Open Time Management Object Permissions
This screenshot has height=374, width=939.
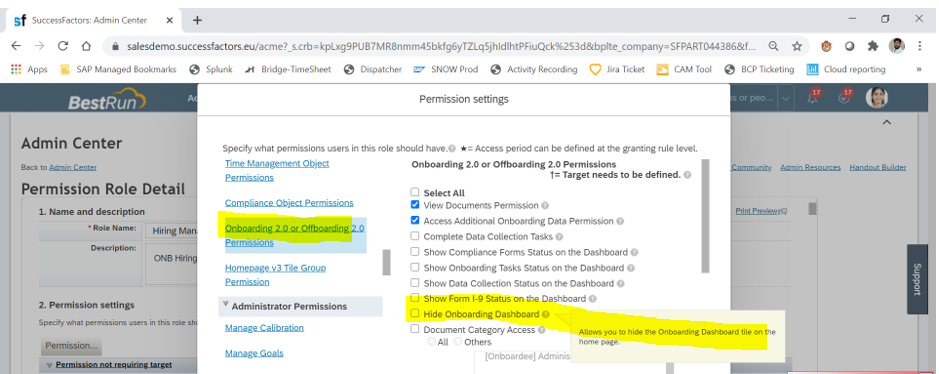pyautogui.click(x=277, y=171)
